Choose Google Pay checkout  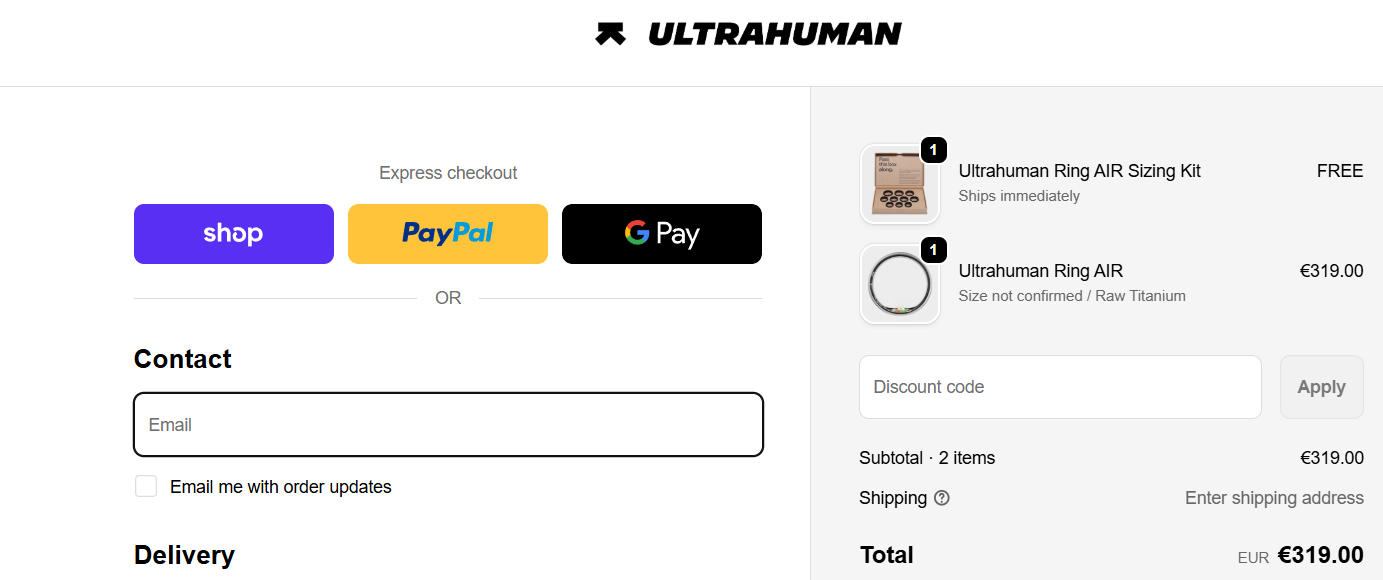[x=661, y=233]
